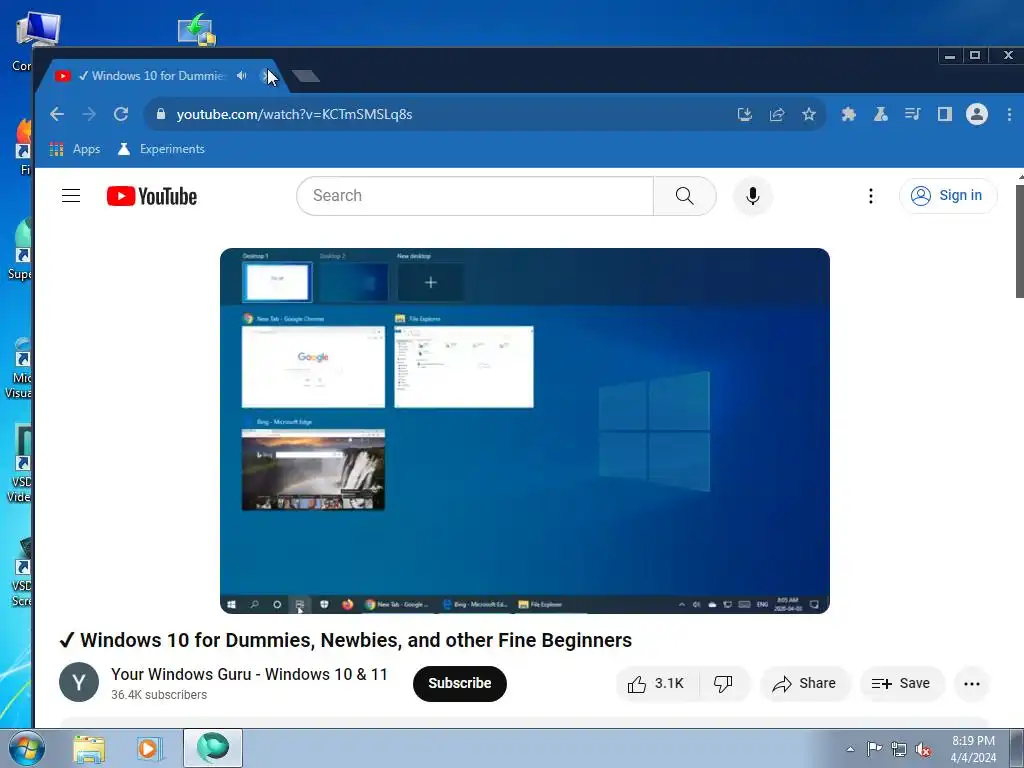Show hidden tray icons arrow
This screenshot has height=768, width=1024.
[850, 749]
